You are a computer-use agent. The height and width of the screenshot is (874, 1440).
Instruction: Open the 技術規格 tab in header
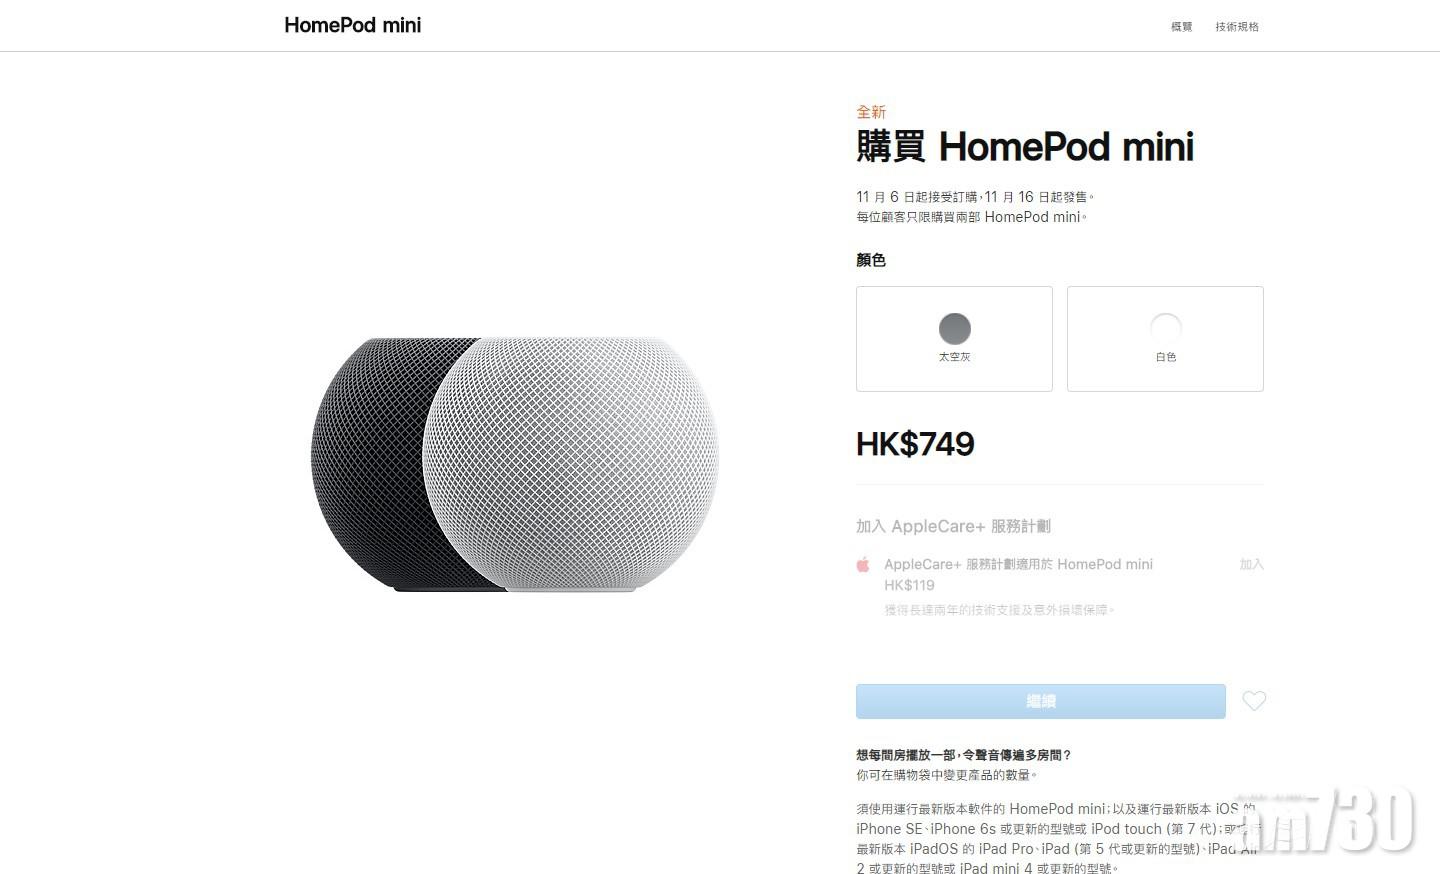tap(1237, 27)
